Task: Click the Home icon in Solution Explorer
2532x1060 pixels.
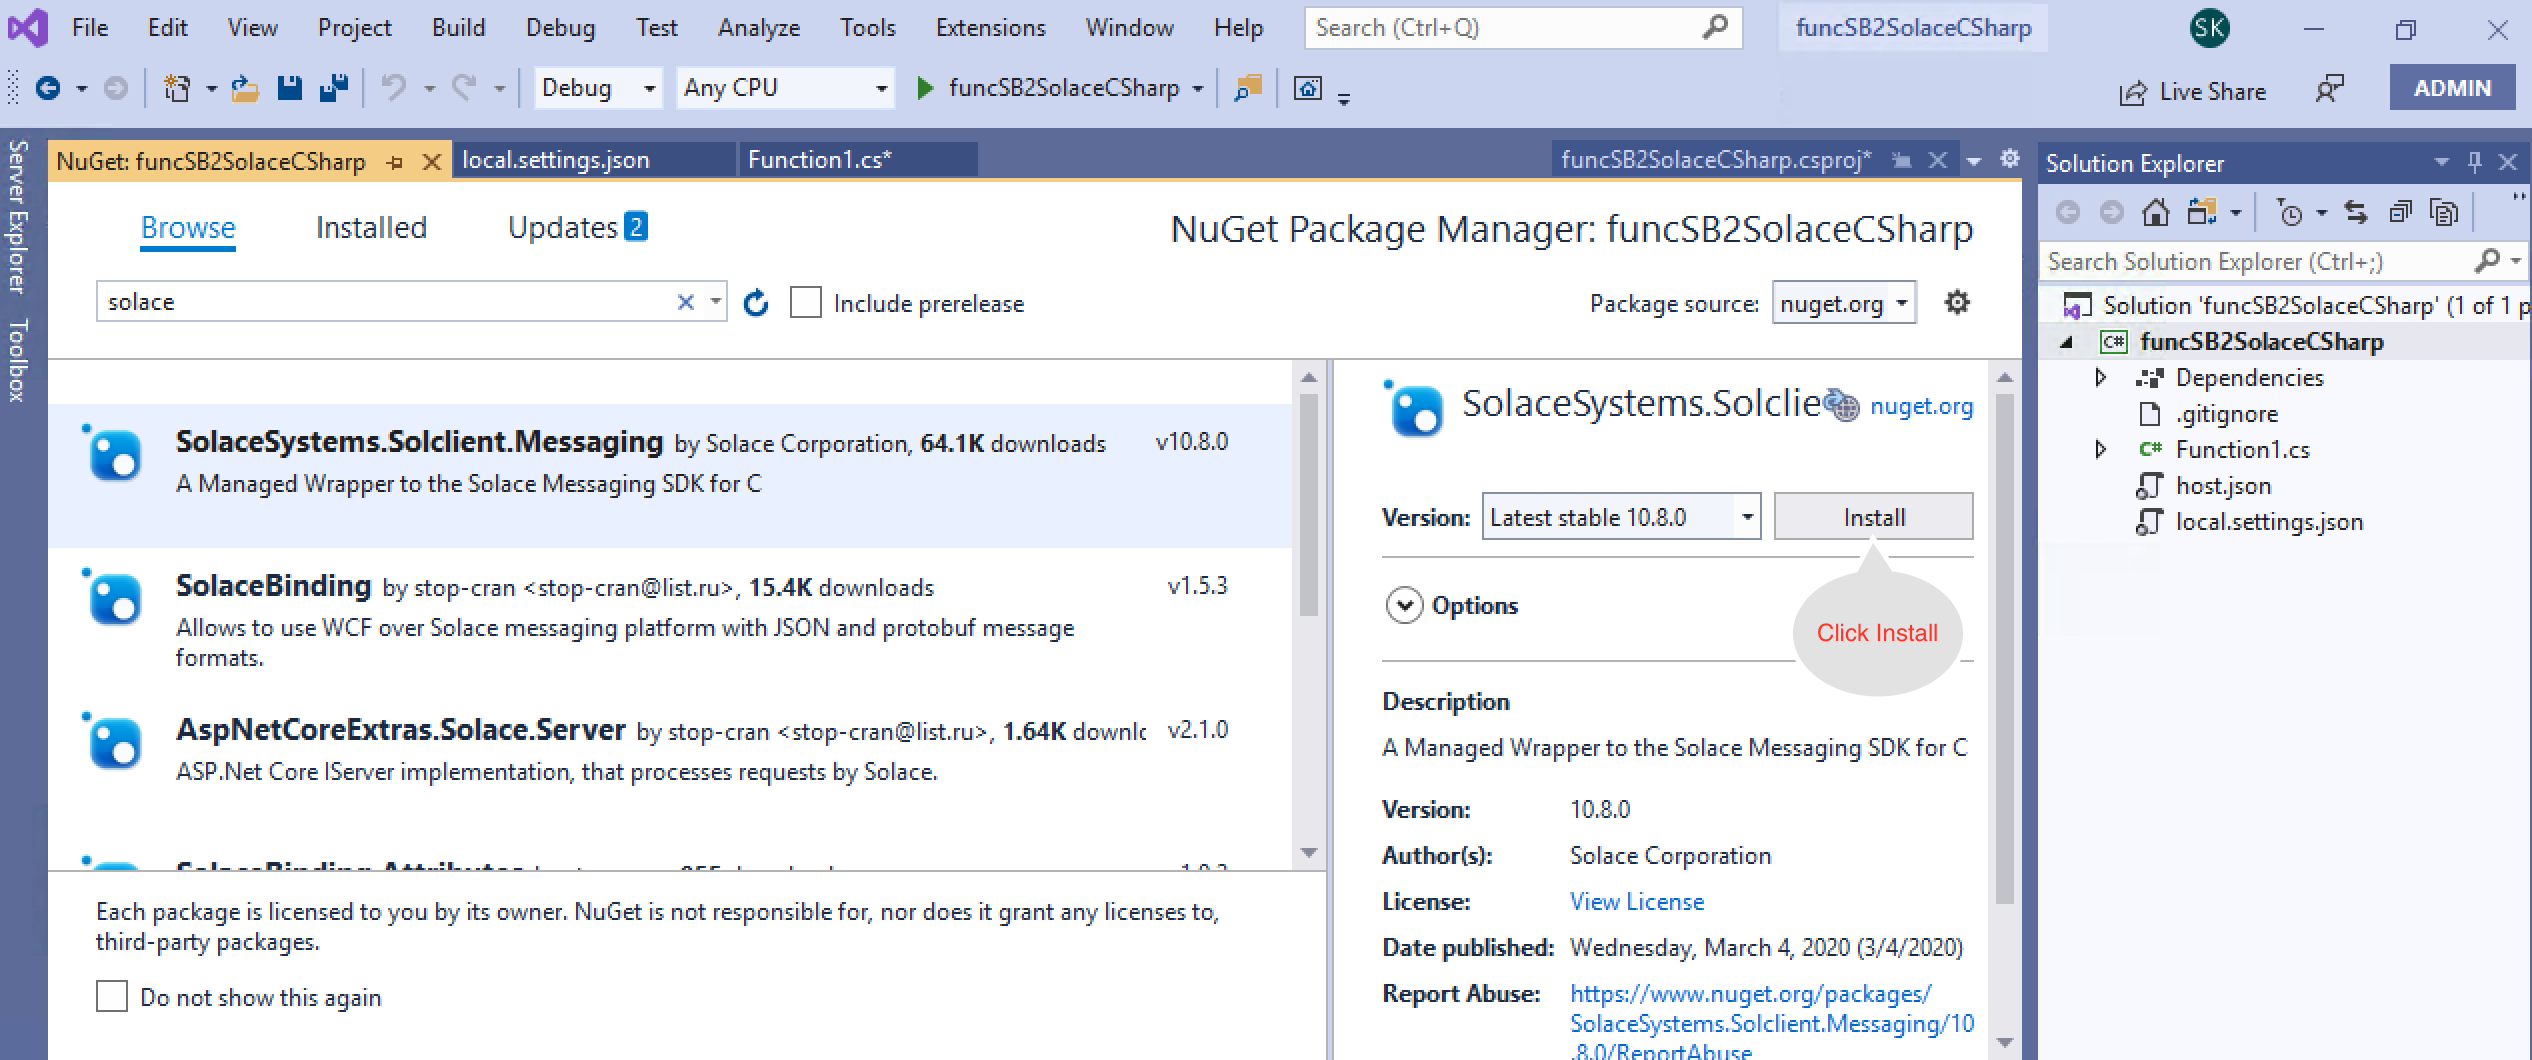Action: pos(2155,212)
